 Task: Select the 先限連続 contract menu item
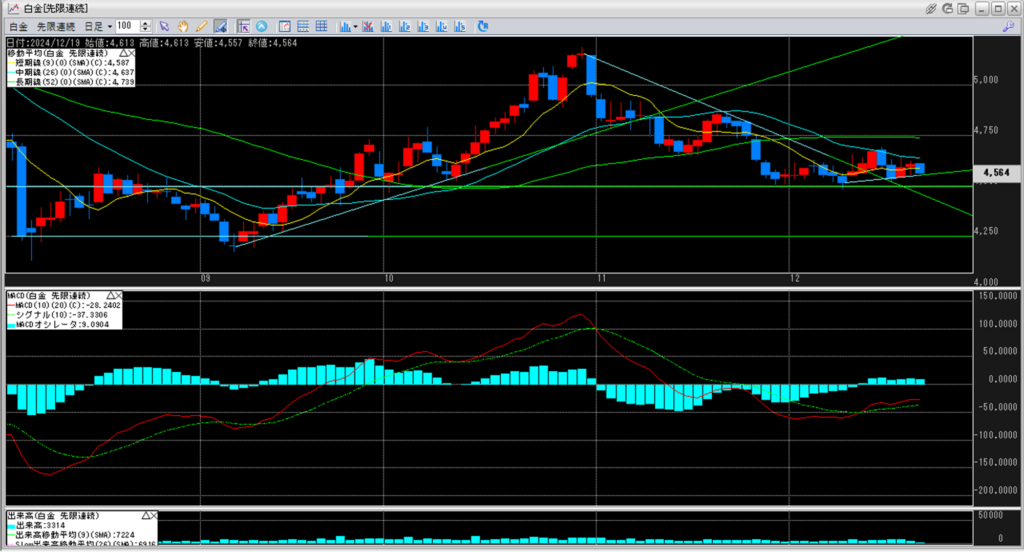tap(57, 25)
